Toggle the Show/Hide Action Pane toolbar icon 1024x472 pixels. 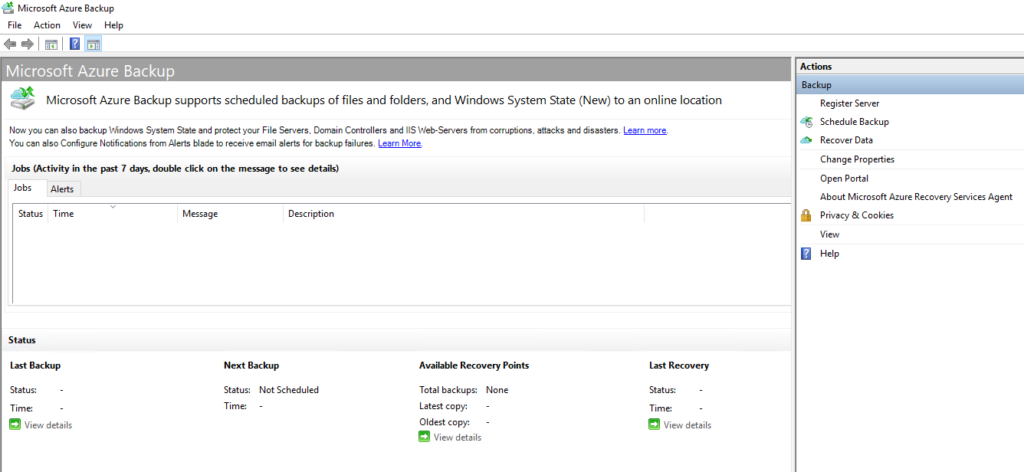tap(93, 44)
